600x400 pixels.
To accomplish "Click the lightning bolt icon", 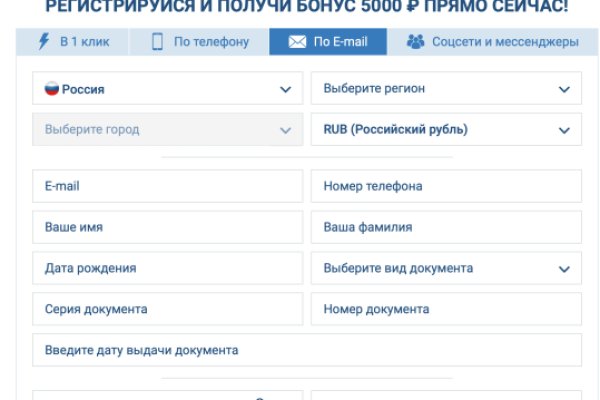I will click(43, 42).
